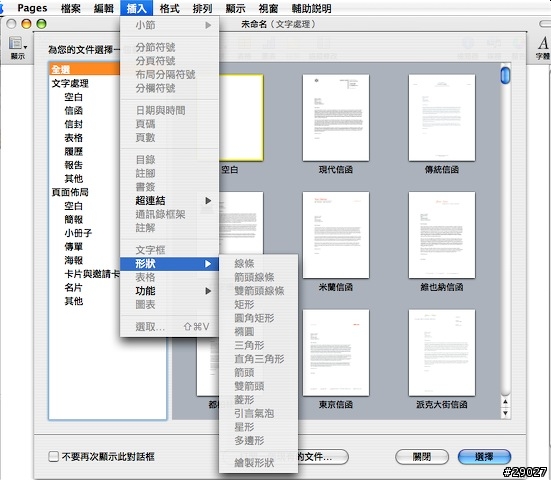Select 傳單 category

click(73, 247)
